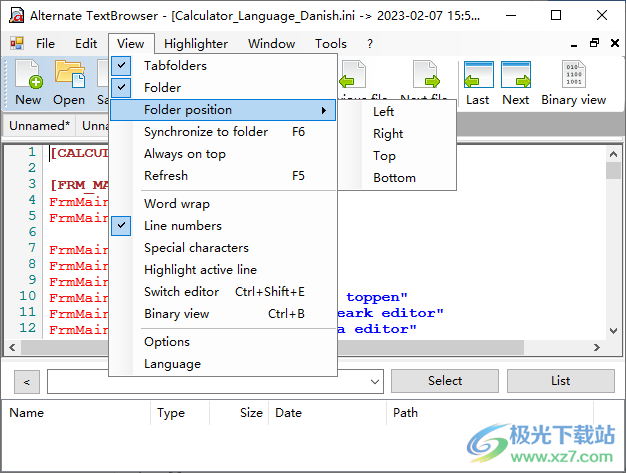Screen dimensions: 626x473
Task: Enable Word wrap in View menu
Action: tap(222, 204)
